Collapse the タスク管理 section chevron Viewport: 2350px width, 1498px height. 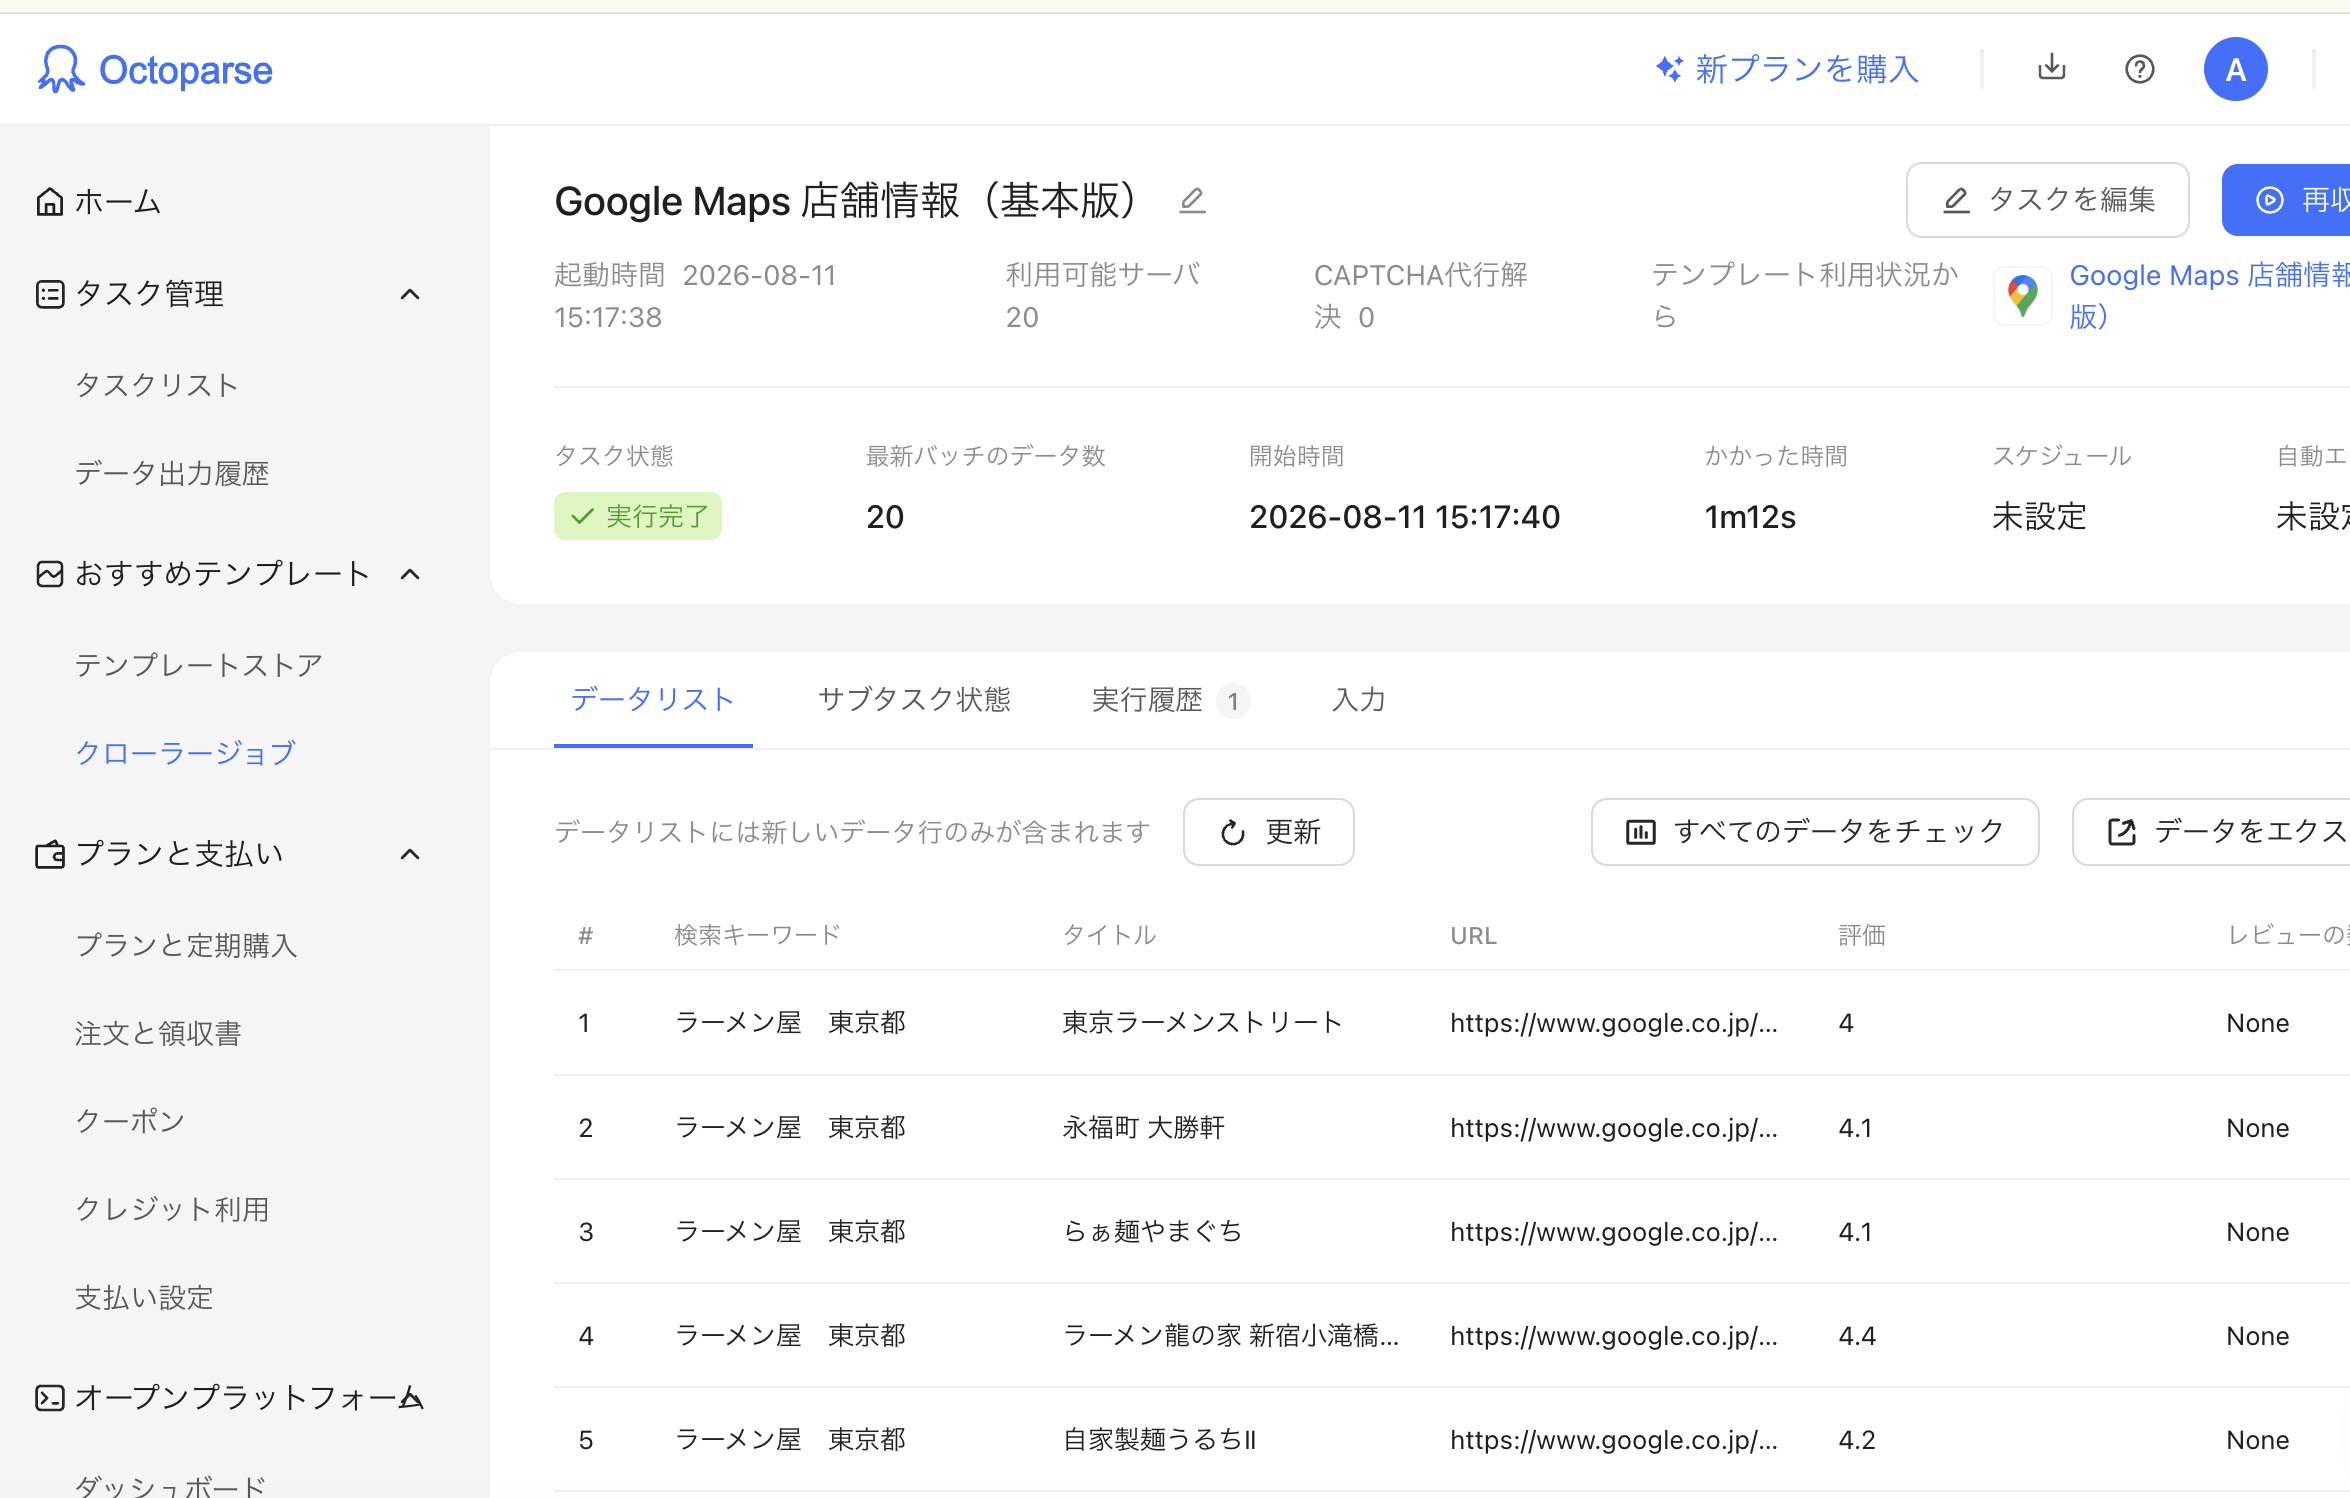tap(410, 294)
